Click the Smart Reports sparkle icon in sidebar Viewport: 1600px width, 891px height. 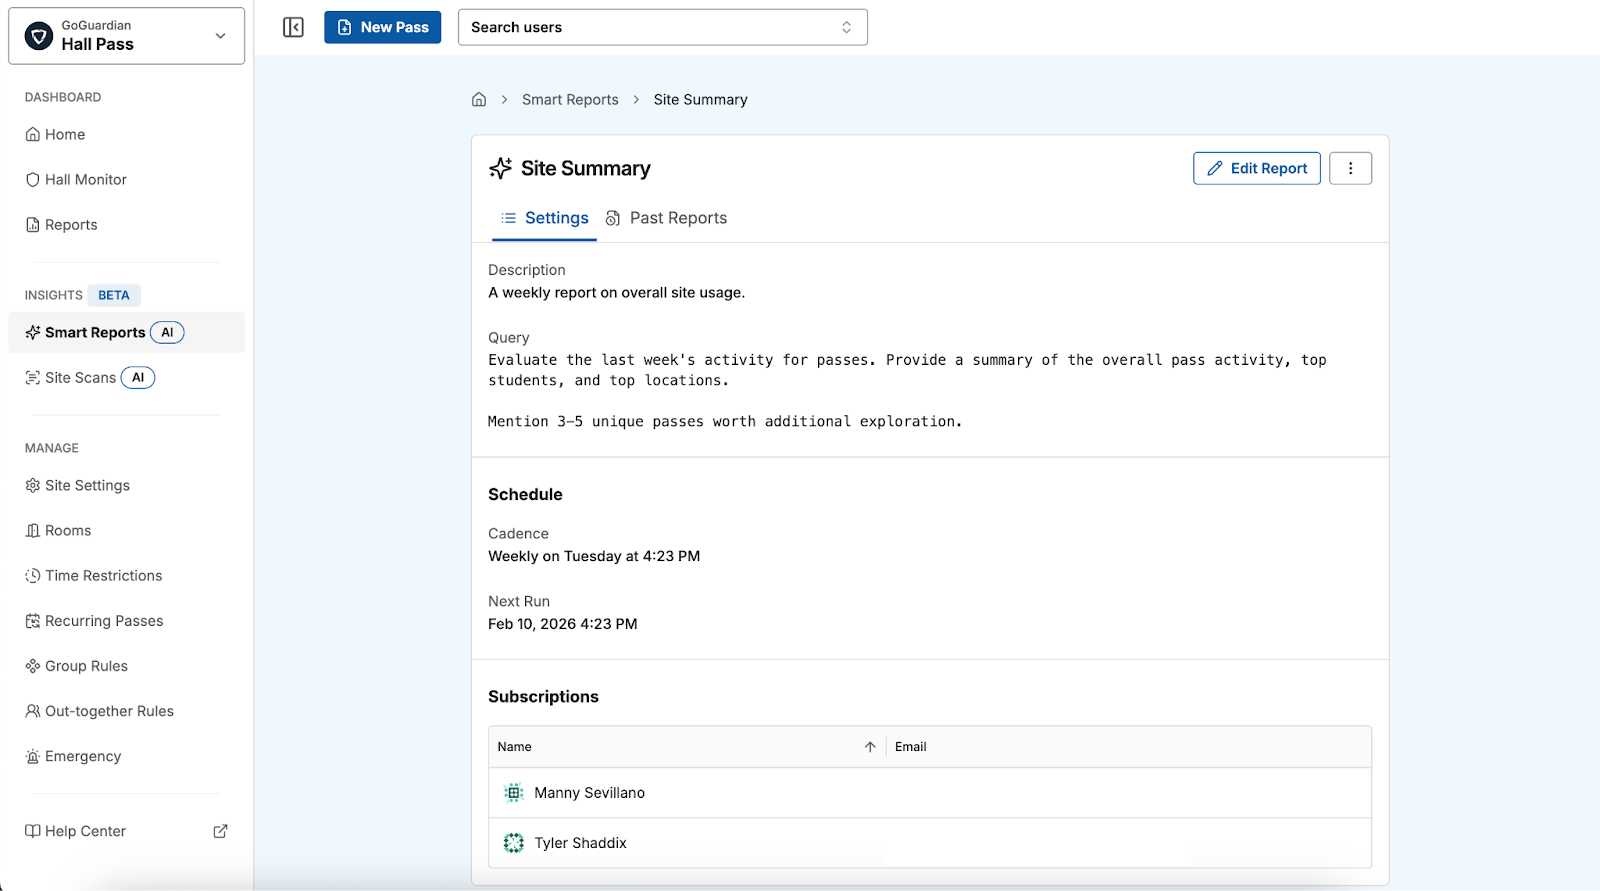point(33,332)
